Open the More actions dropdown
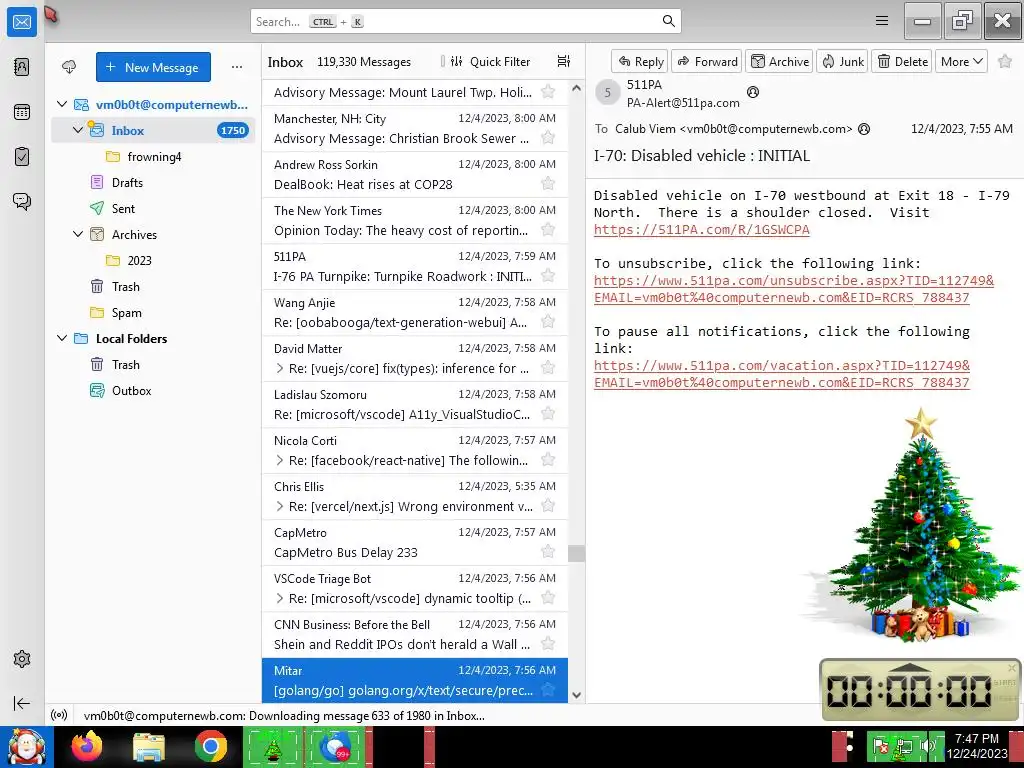The width and height of the screenshot is (1024, 768). (x=961, y=61)
